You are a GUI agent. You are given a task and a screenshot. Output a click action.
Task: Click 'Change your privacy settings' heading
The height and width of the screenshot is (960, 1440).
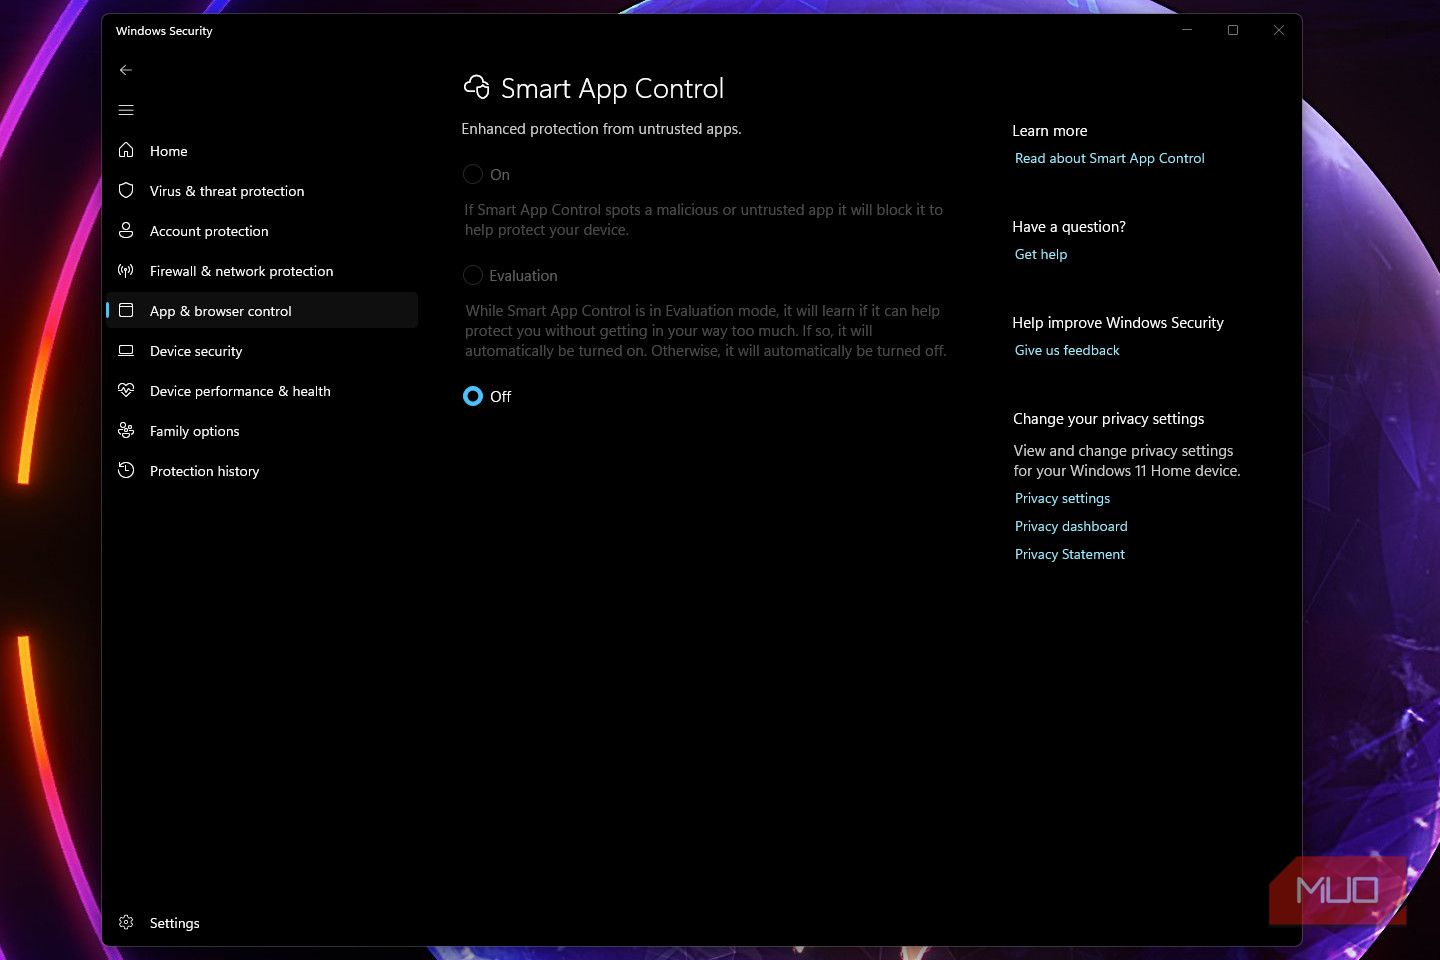[1108, 419]
